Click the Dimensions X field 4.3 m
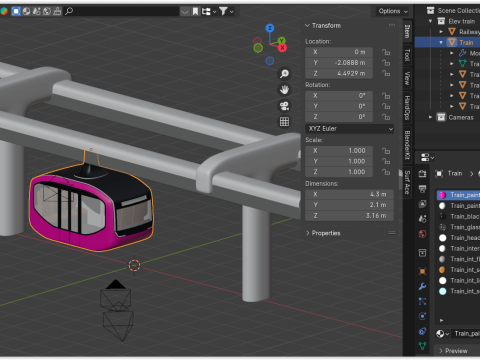The height and width of the screenshot is (360, 480). (349, 194)
